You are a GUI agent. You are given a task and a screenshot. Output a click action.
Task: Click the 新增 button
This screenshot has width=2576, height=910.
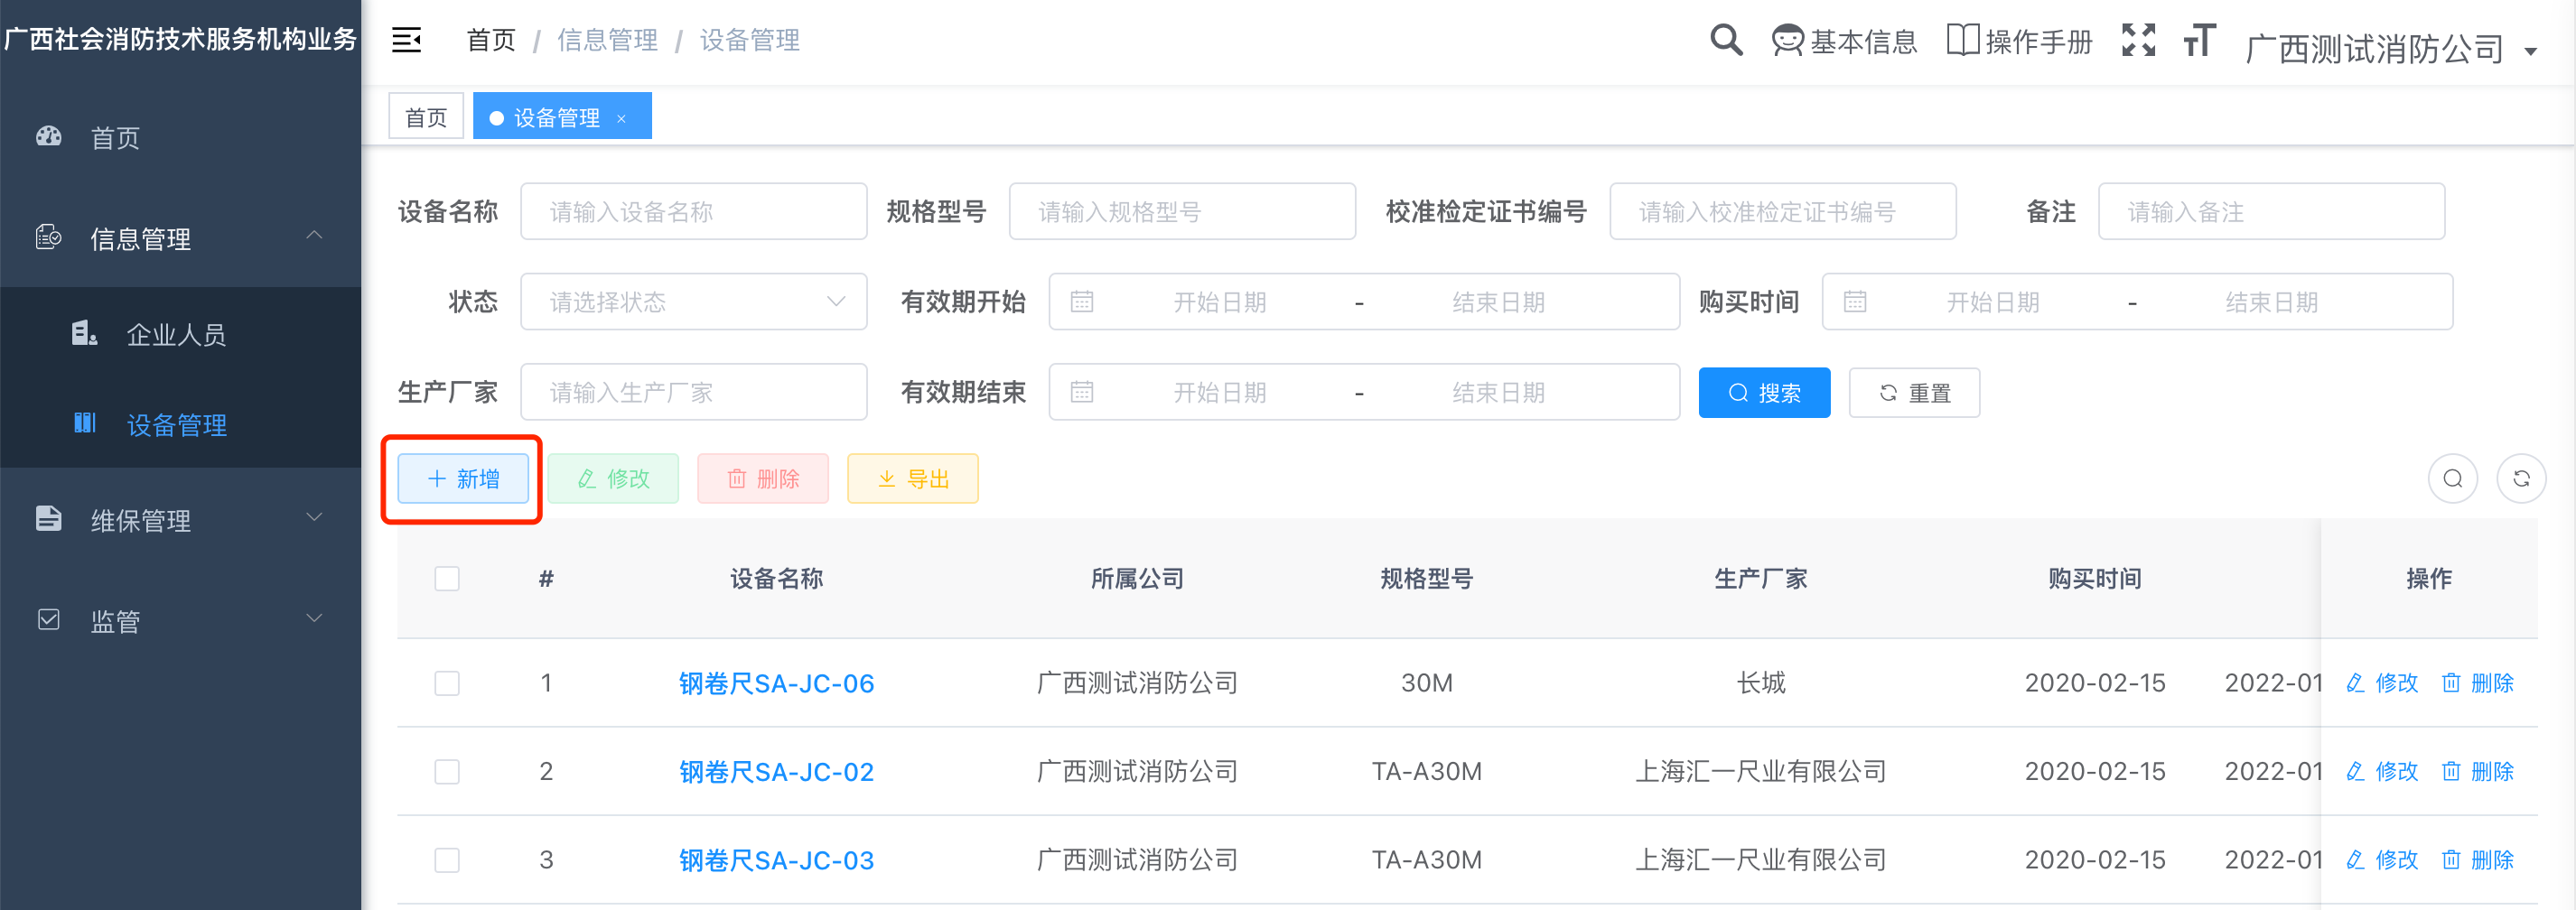[463, 478]
